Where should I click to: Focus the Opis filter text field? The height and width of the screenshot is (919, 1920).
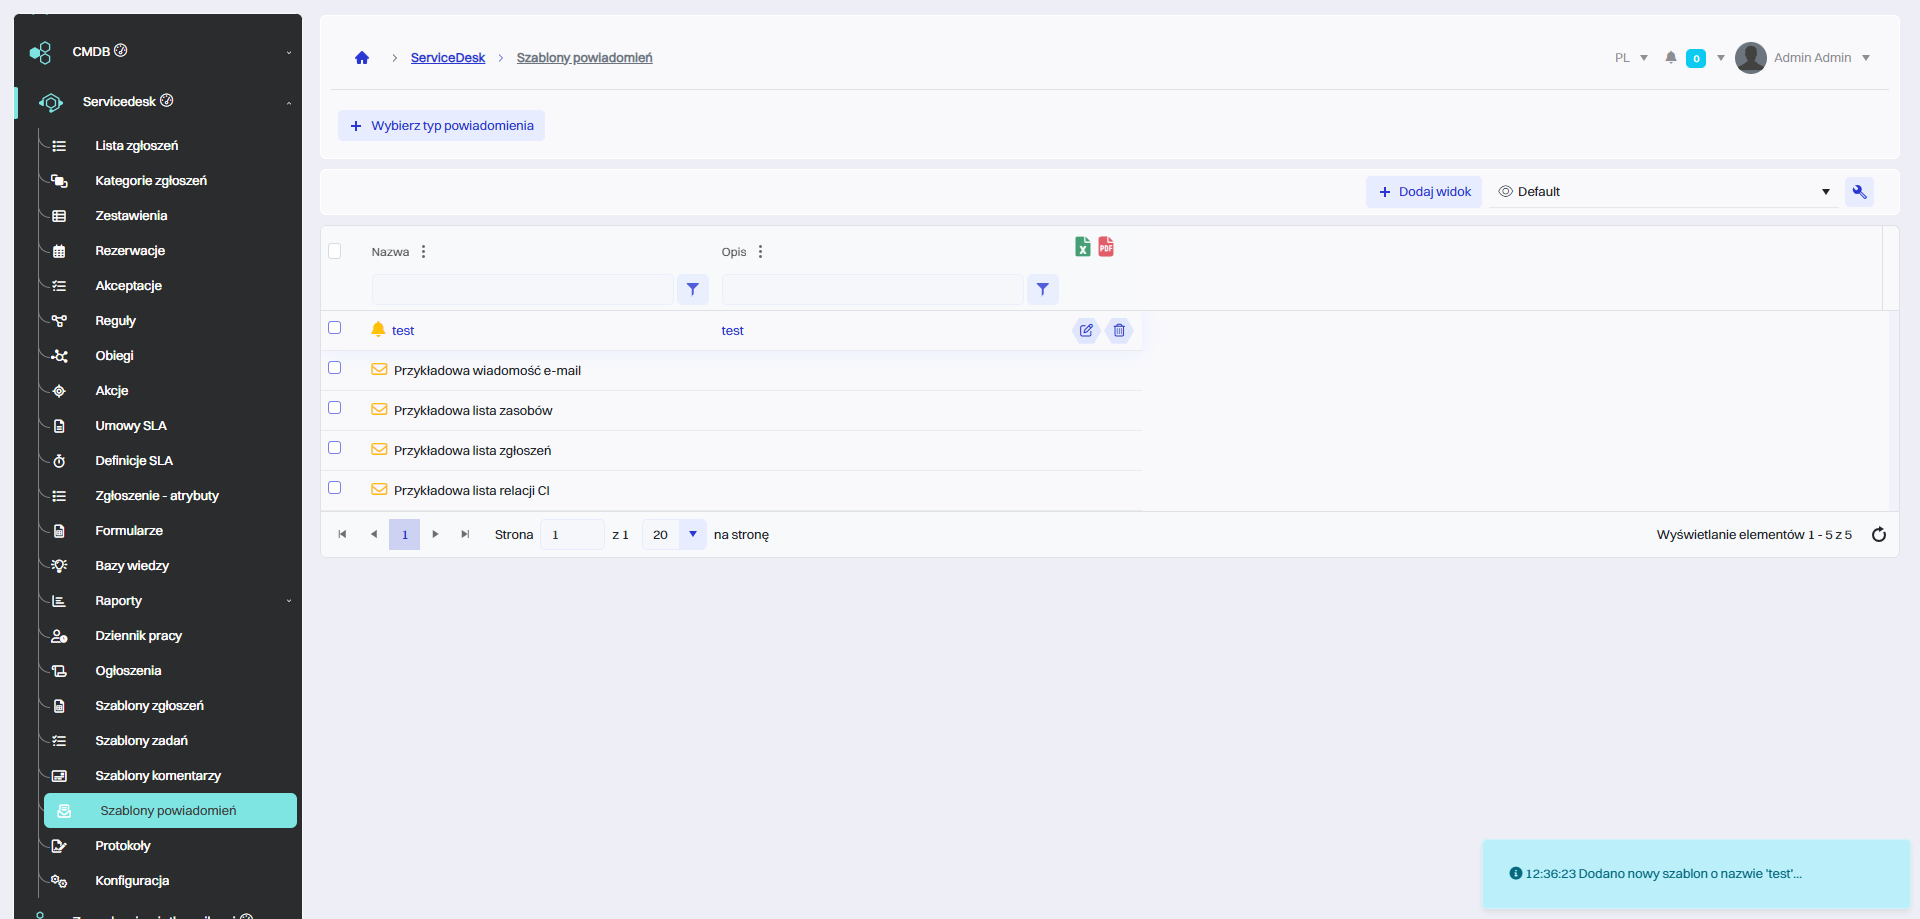click(x=872, y=290)
